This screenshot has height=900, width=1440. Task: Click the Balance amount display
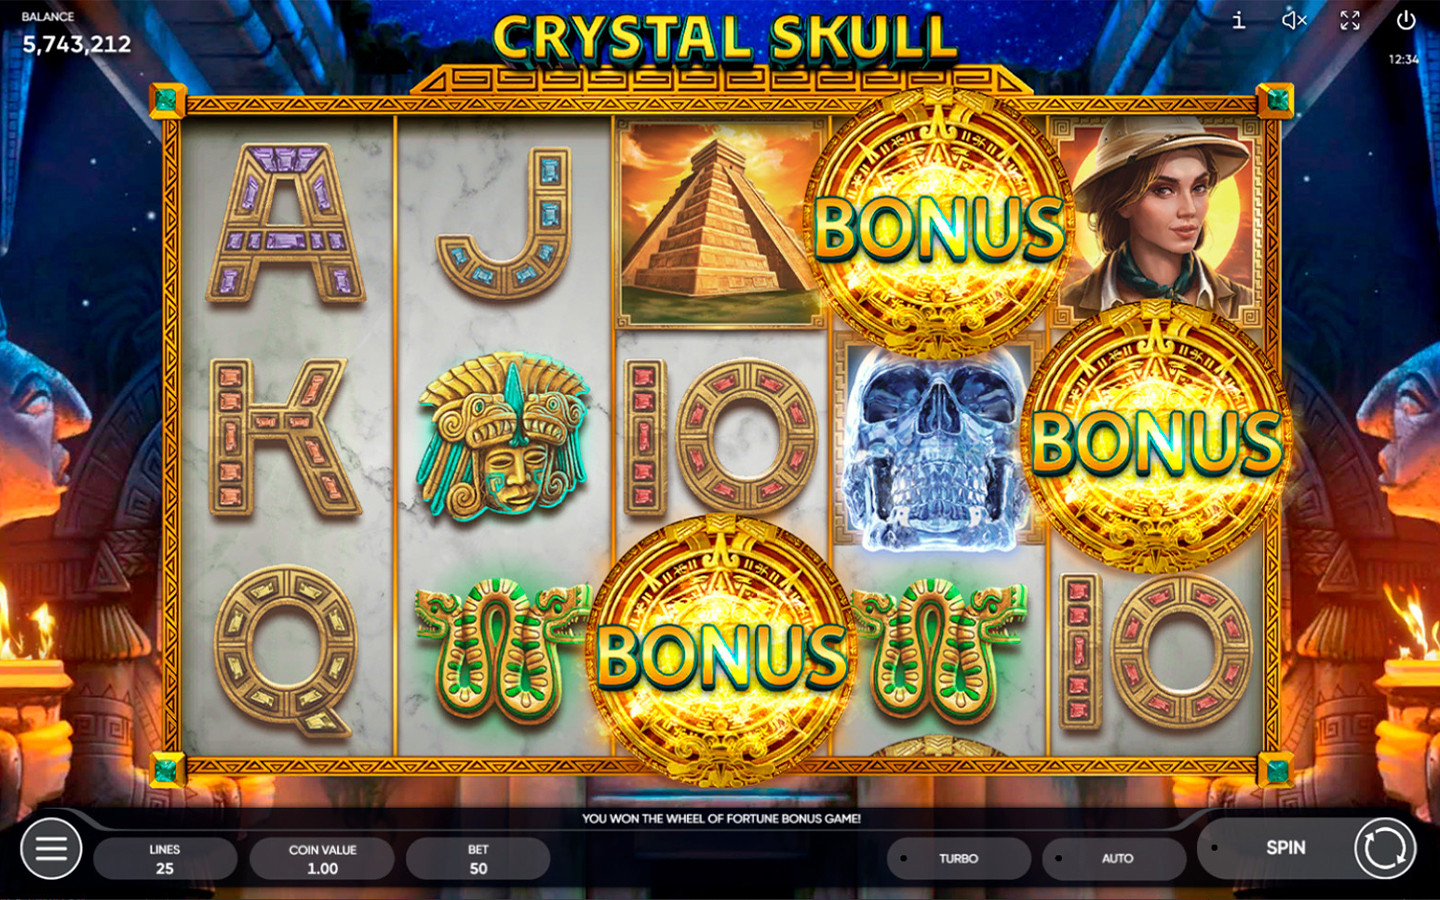pyautogui.click(x=77, y=44)
